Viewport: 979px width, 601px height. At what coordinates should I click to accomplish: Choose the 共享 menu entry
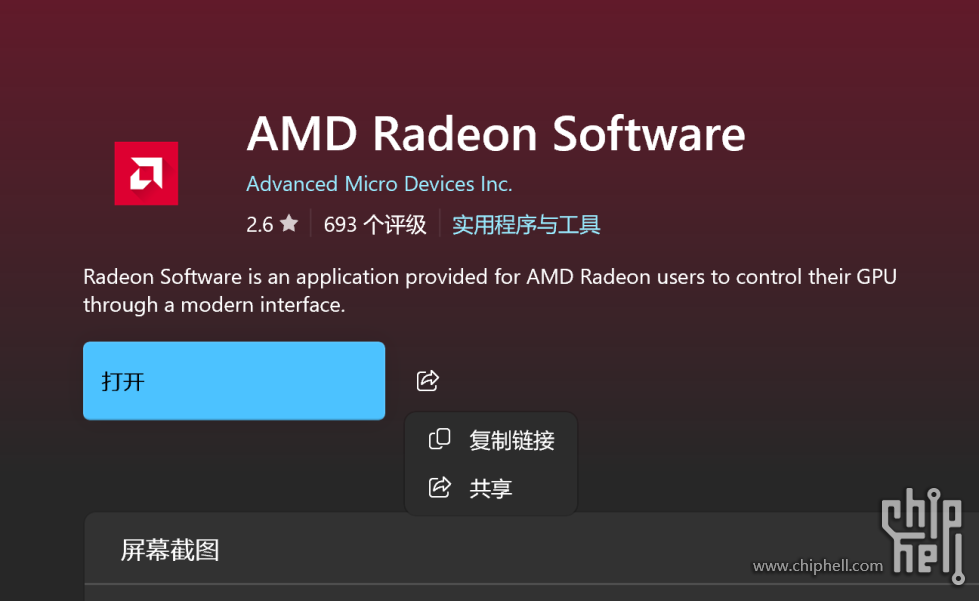pyautogui.click(x=490, y=488)
